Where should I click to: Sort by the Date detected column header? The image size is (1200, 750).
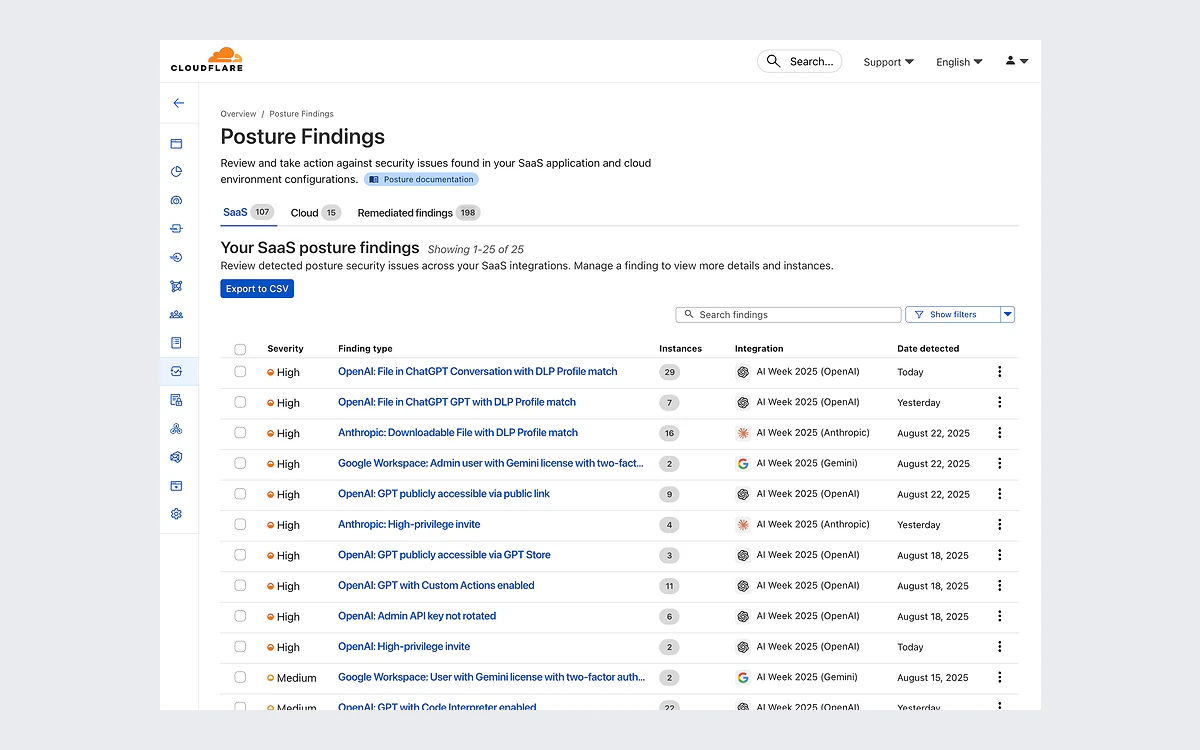tap(928, 349)
